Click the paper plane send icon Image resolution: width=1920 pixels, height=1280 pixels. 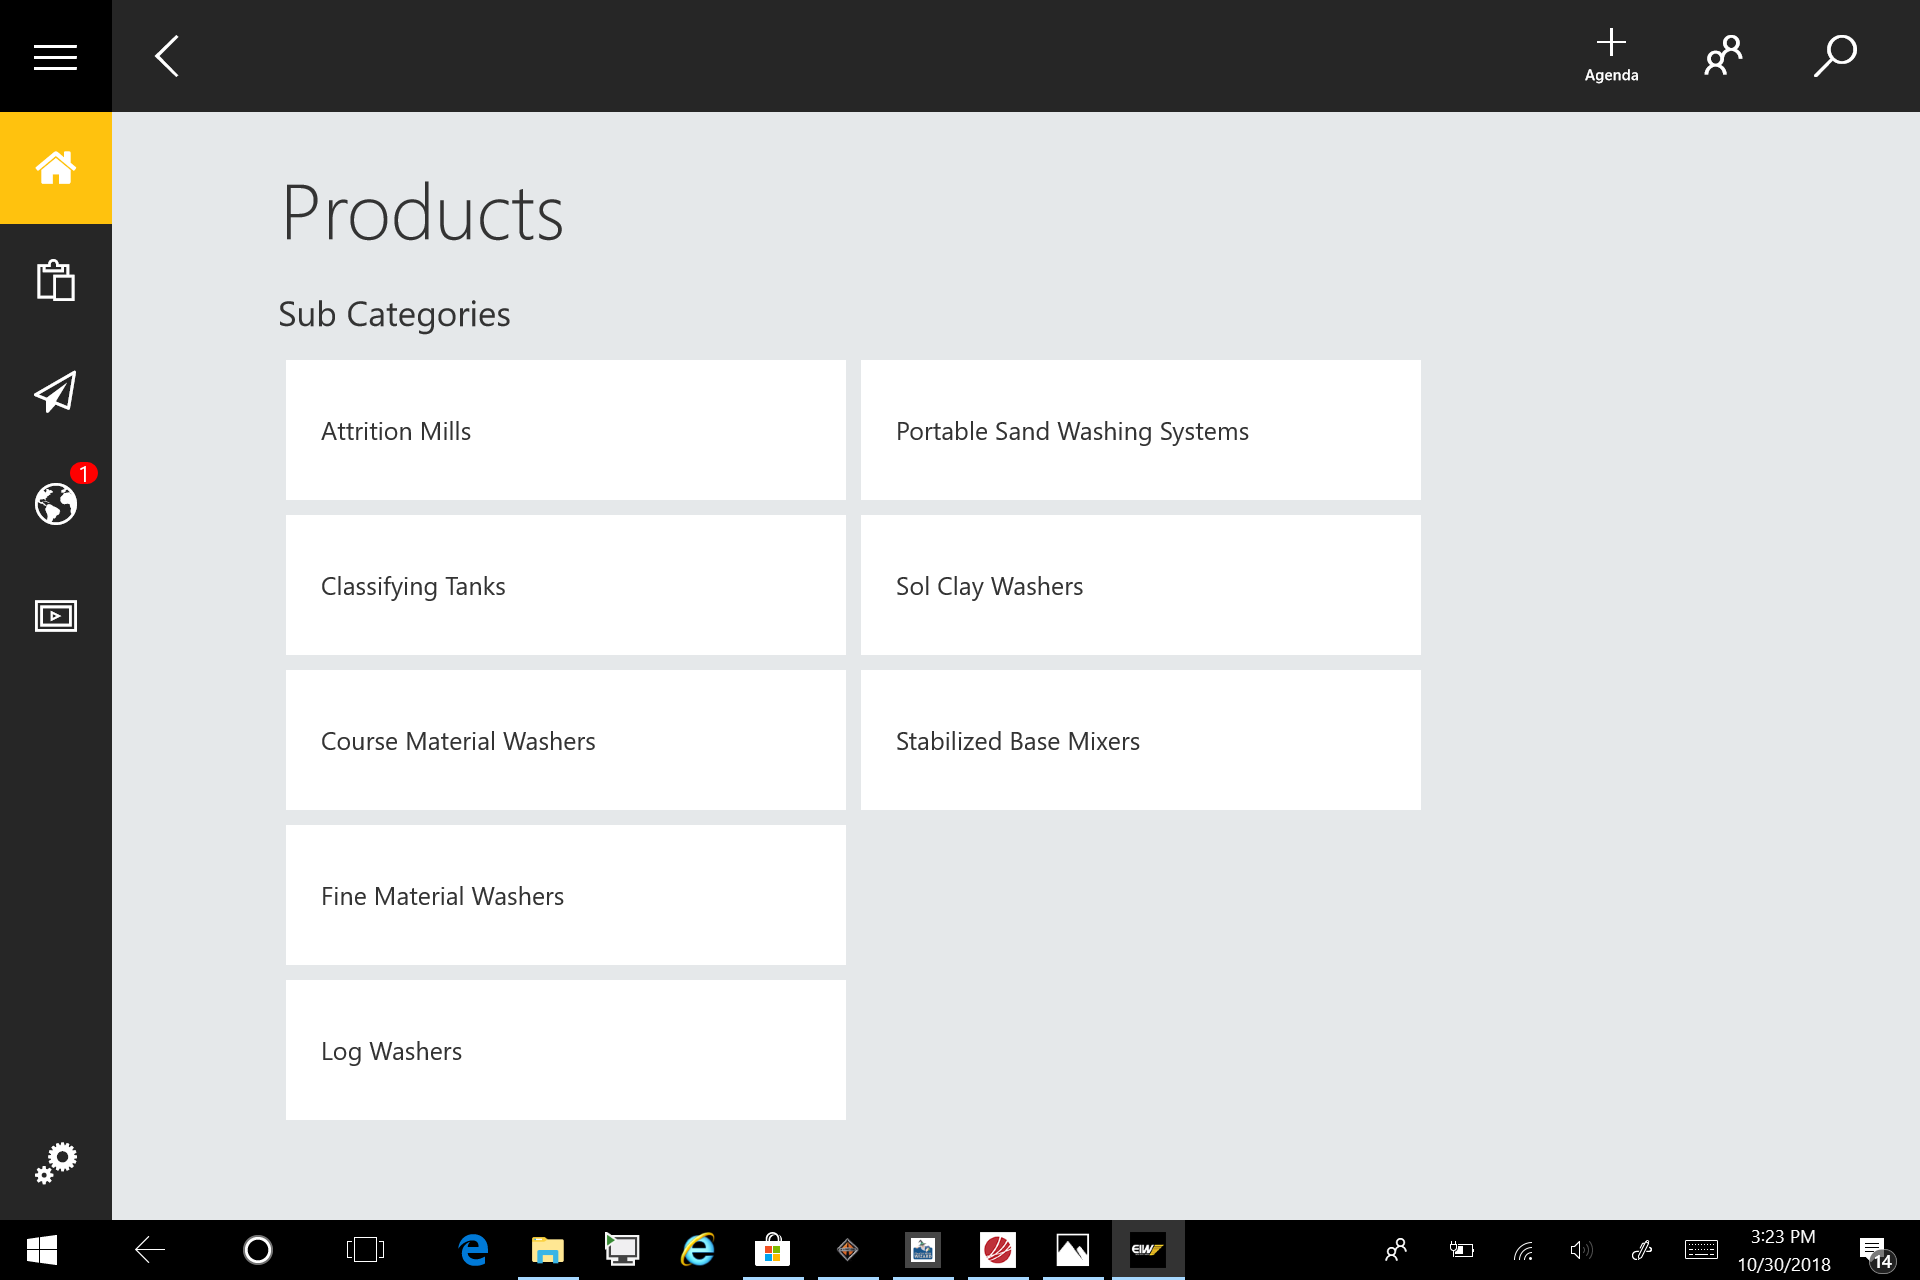click(x=55, y=392)
